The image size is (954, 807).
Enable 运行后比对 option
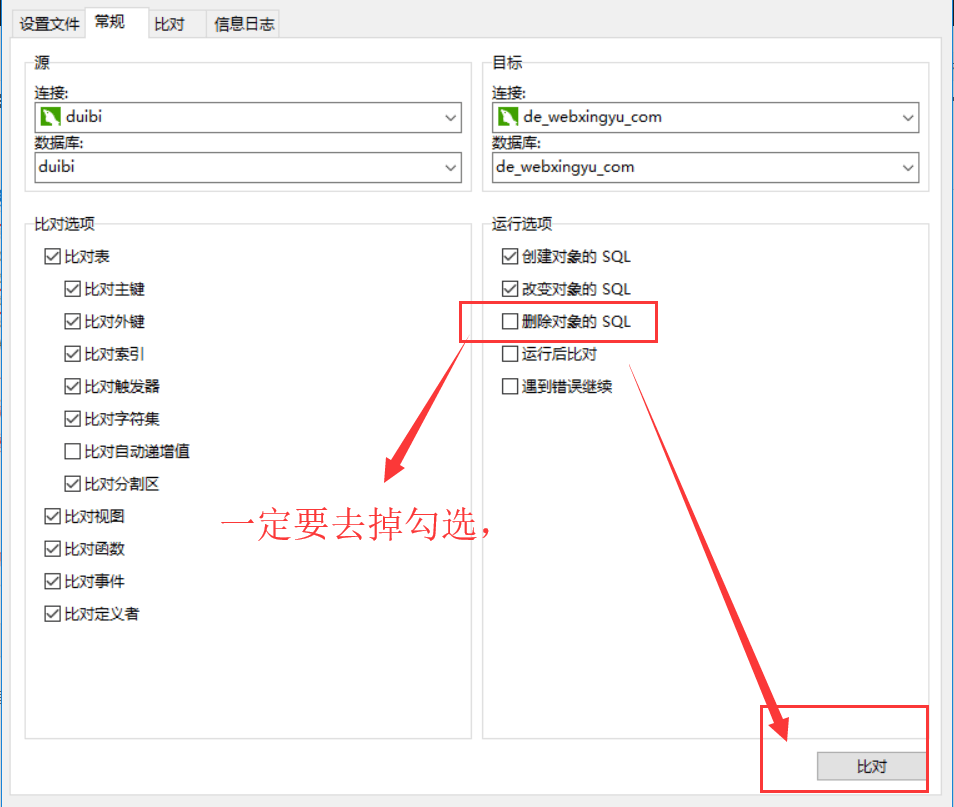click(510, 353)
